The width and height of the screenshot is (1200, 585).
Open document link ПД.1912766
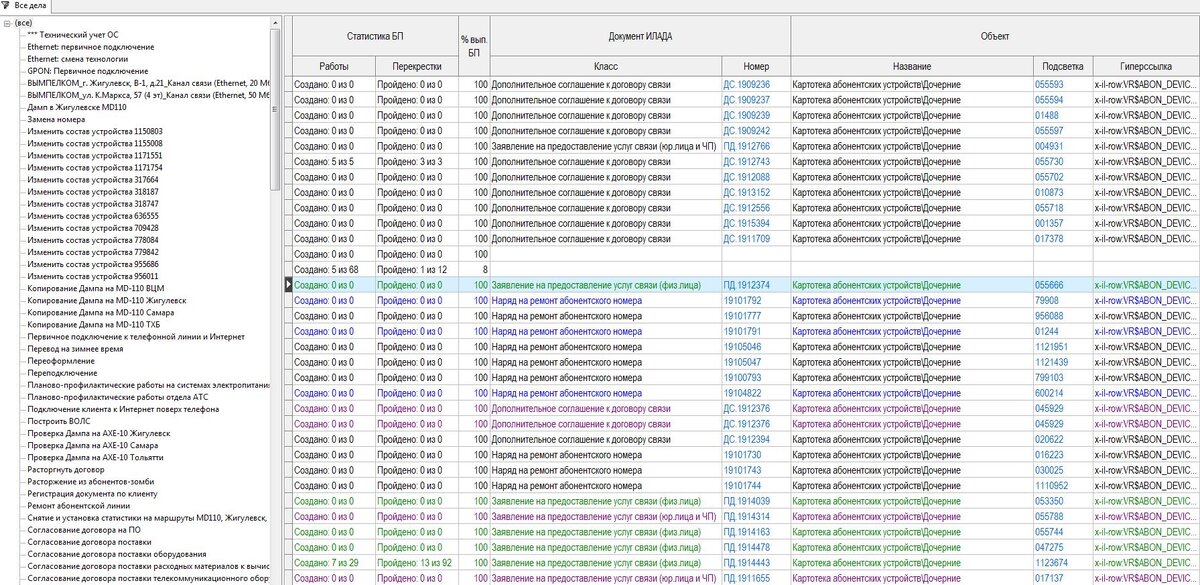tap(747, 146)
